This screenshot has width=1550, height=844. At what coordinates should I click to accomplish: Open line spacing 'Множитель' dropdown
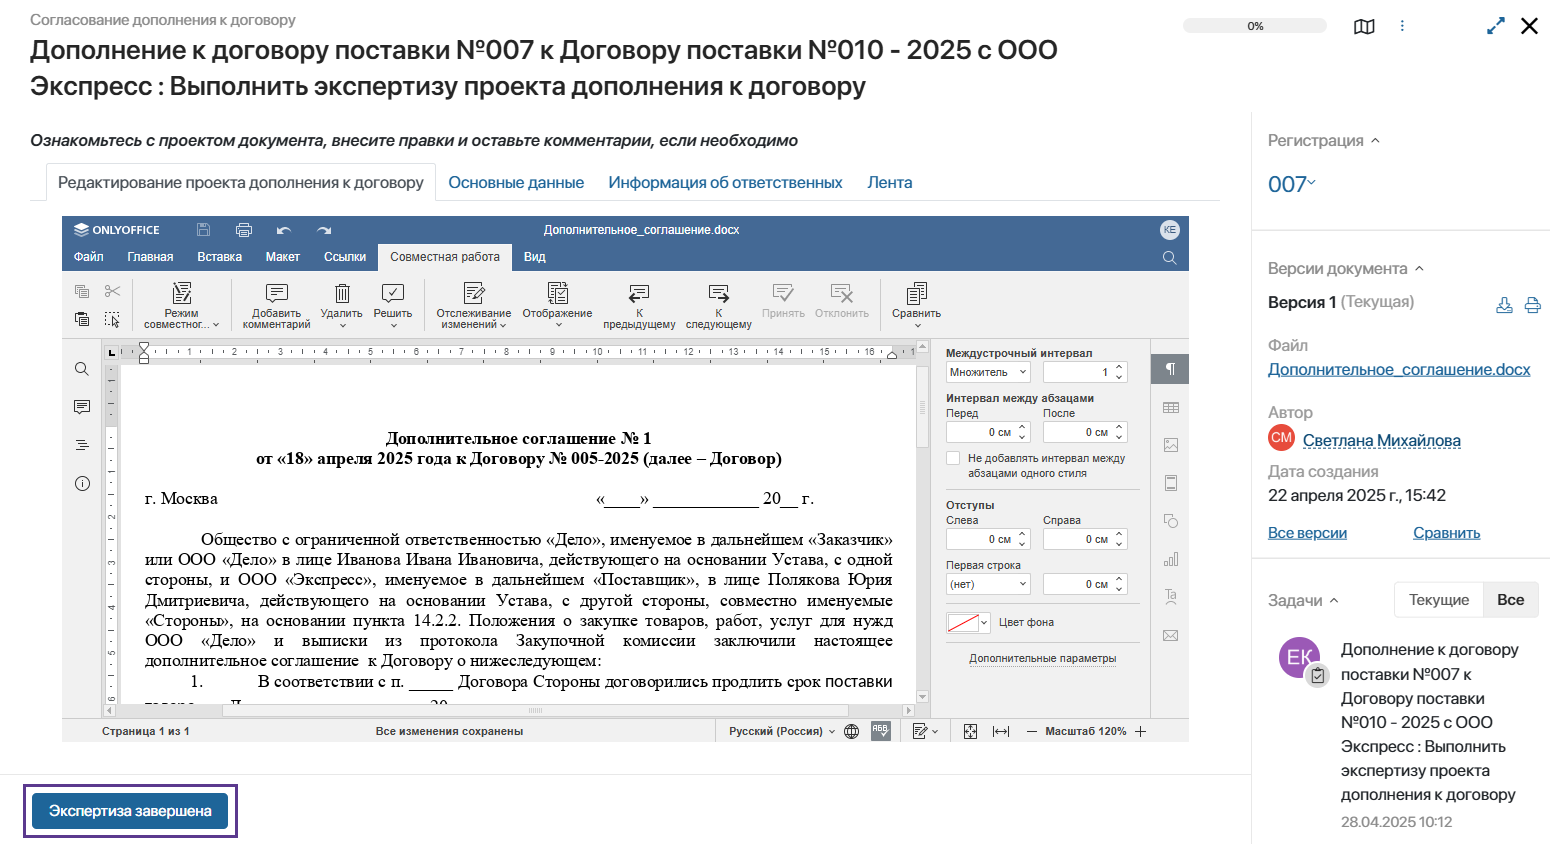pyautogui.click(x=987, y=372)
